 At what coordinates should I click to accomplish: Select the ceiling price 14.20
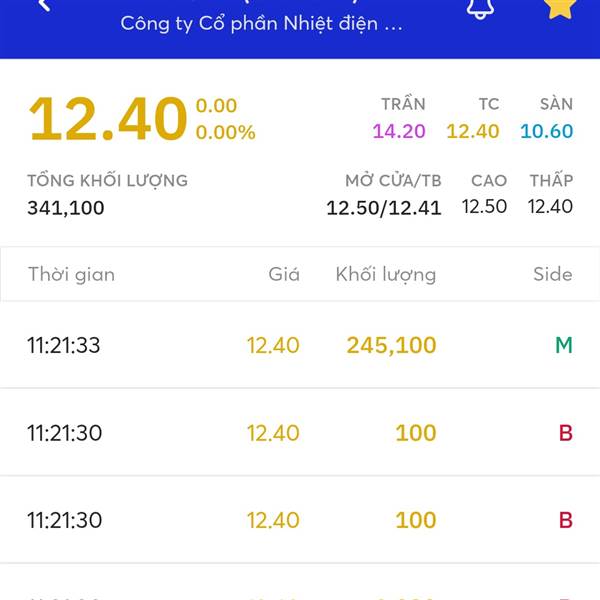coord(399,131)
